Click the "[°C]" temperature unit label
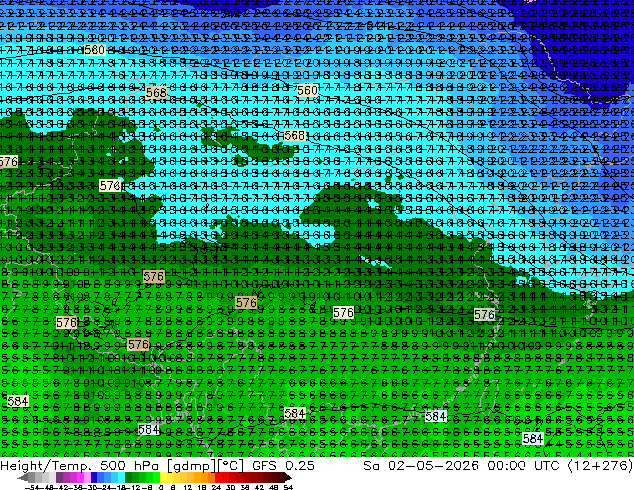This screenshot has width=634, height=490. pos(230,466)
